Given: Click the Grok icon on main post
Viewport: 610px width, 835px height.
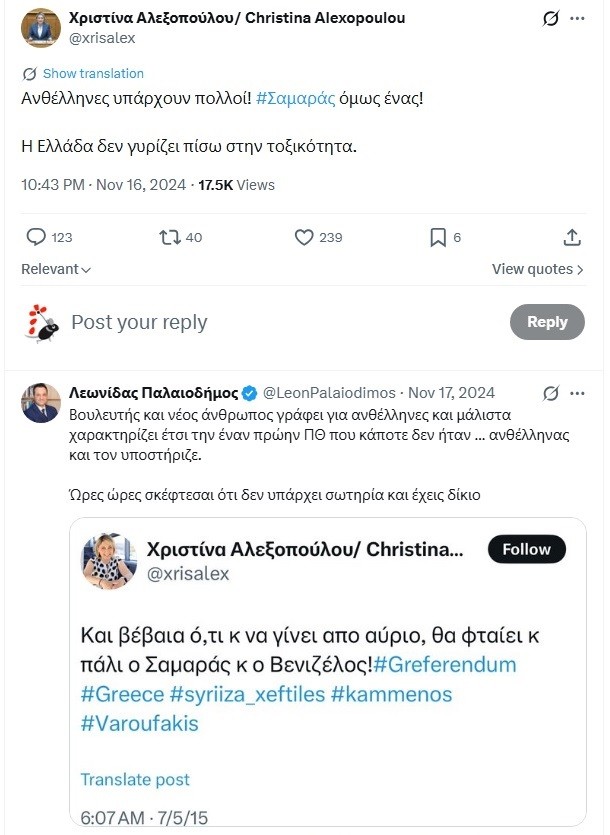Looking at the screenshot, I should (x=549, y=18).
